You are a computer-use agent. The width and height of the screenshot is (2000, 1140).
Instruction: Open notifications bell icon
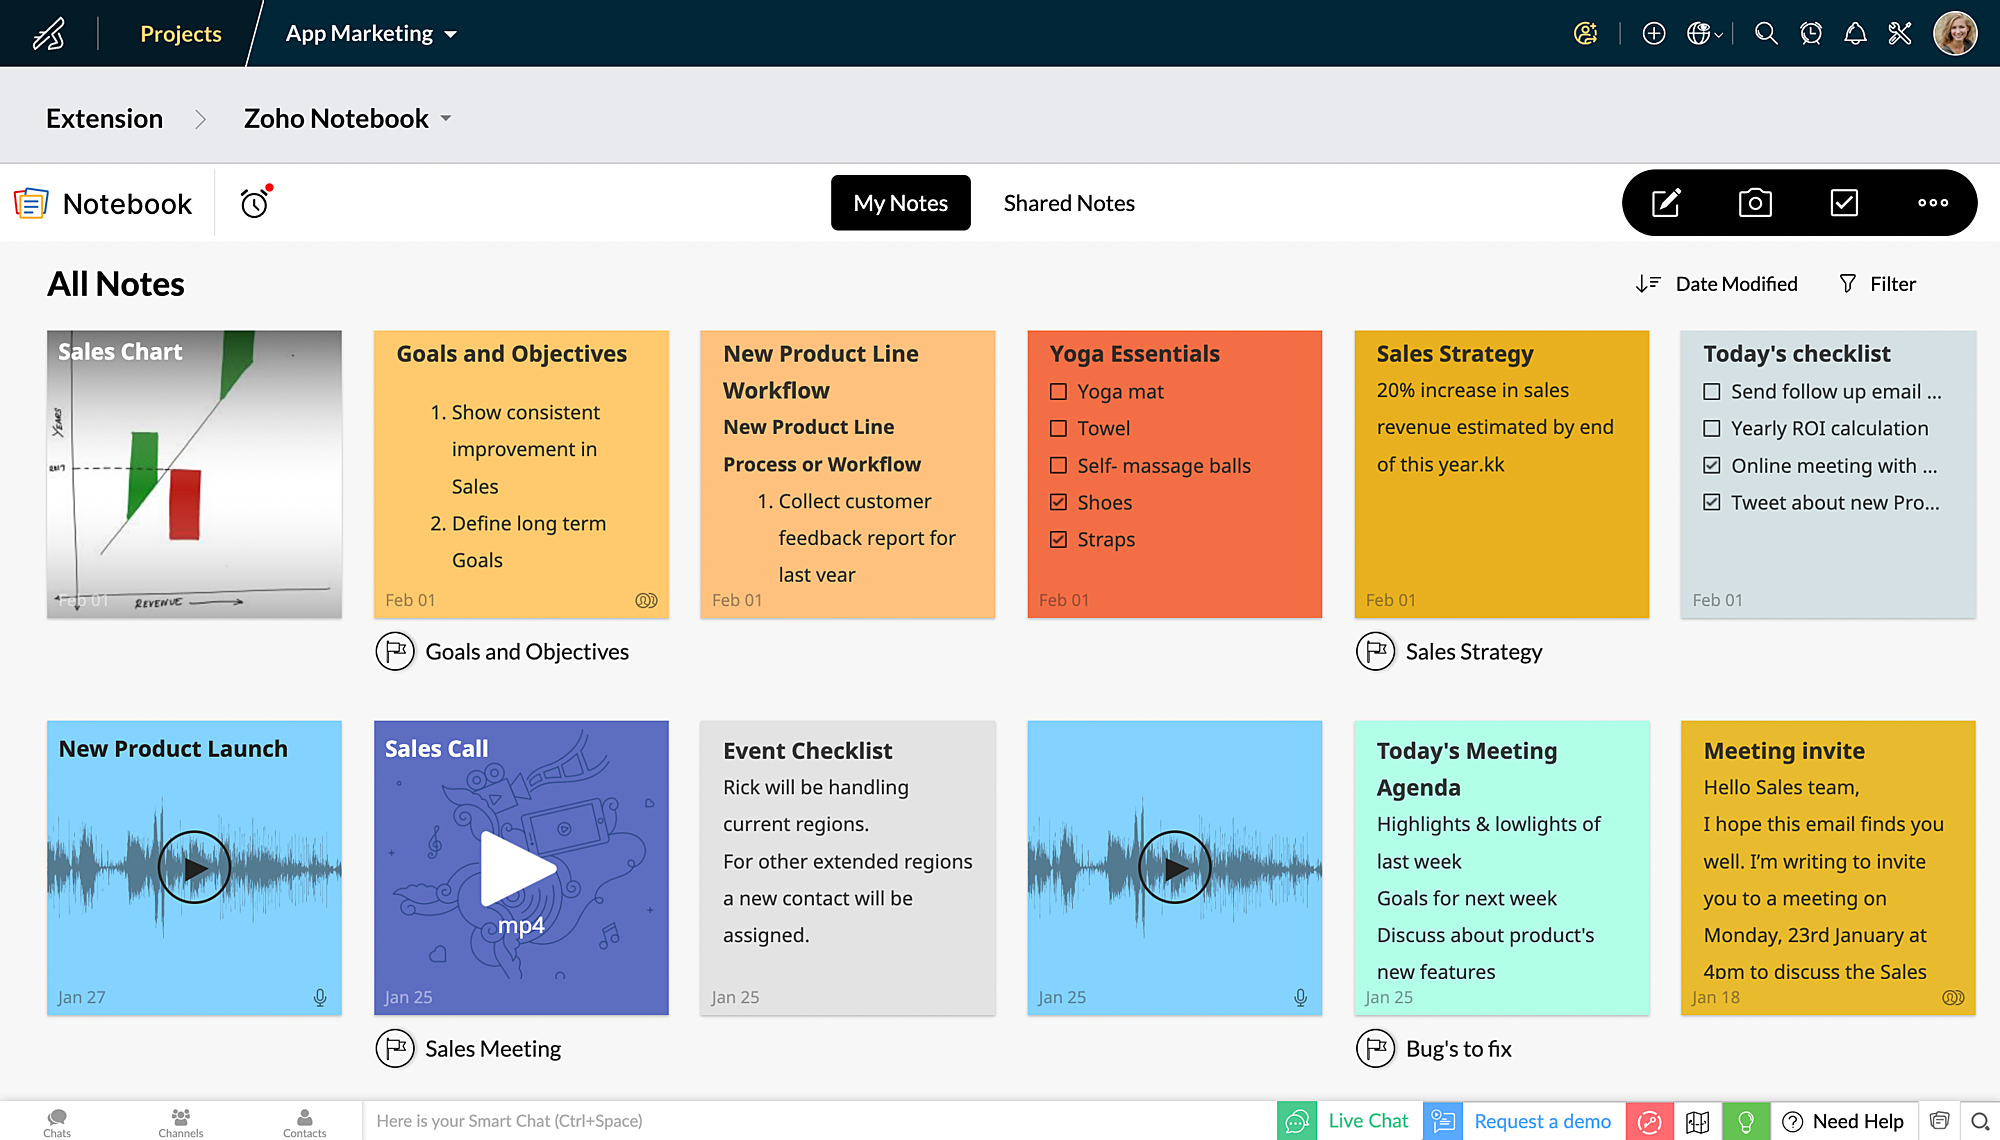pos(1855,34)
